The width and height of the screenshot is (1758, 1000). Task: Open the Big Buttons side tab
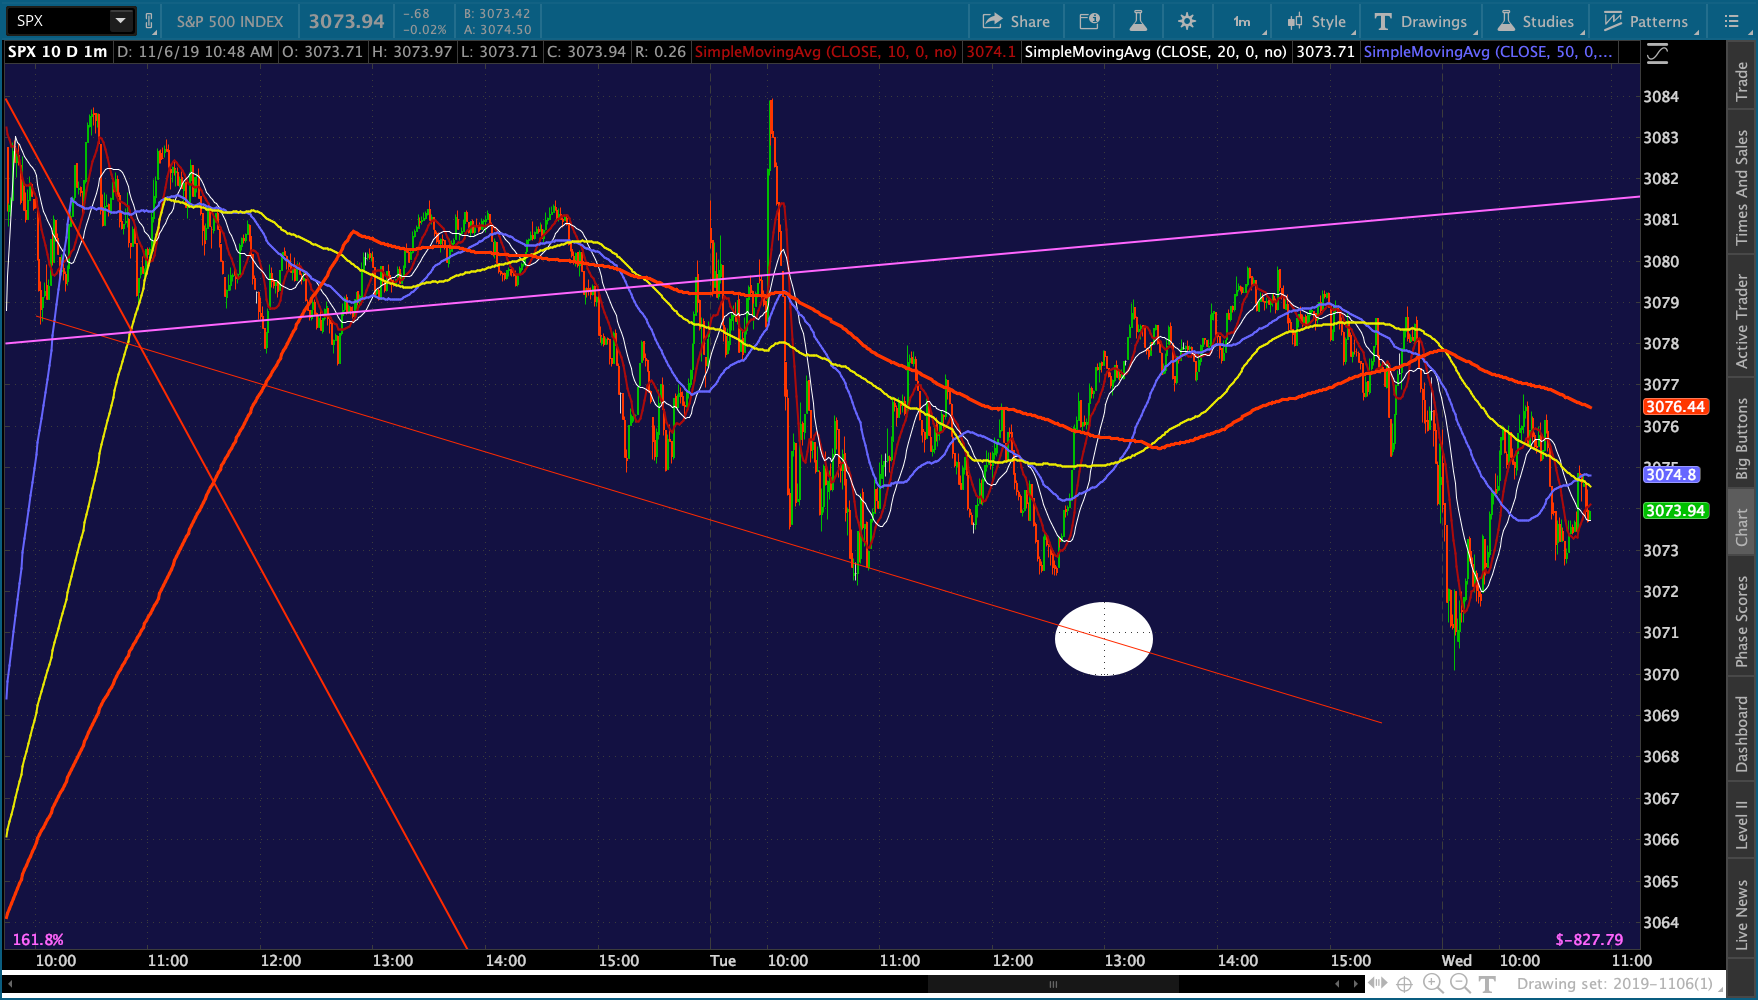click(1742, 438)
